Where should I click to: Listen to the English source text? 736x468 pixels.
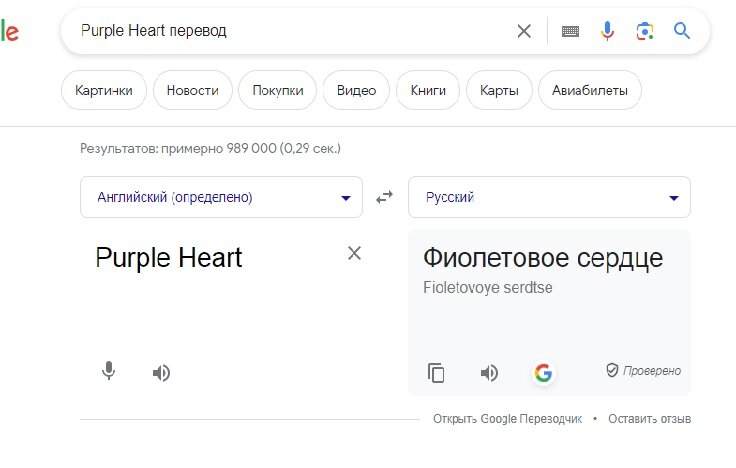click(161, 373)
